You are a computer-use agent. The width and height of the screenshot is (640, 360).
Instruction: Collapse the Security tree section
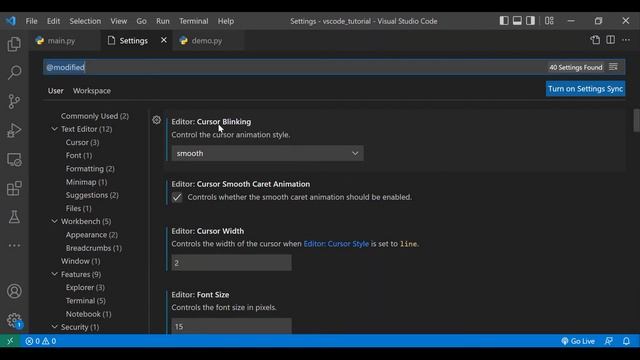pos(54,327)
